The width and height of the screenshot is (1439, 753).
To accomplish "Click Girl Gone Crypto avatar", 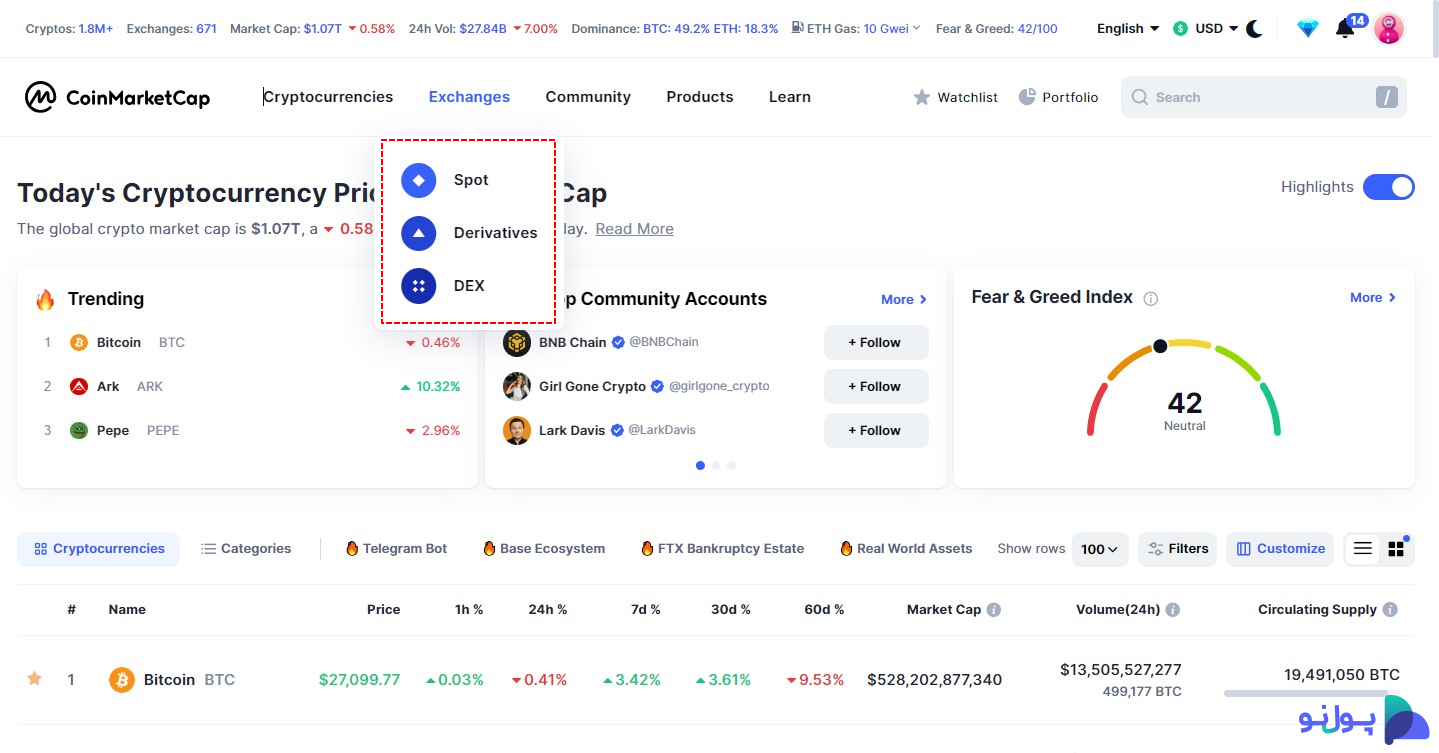I will 517,387.
